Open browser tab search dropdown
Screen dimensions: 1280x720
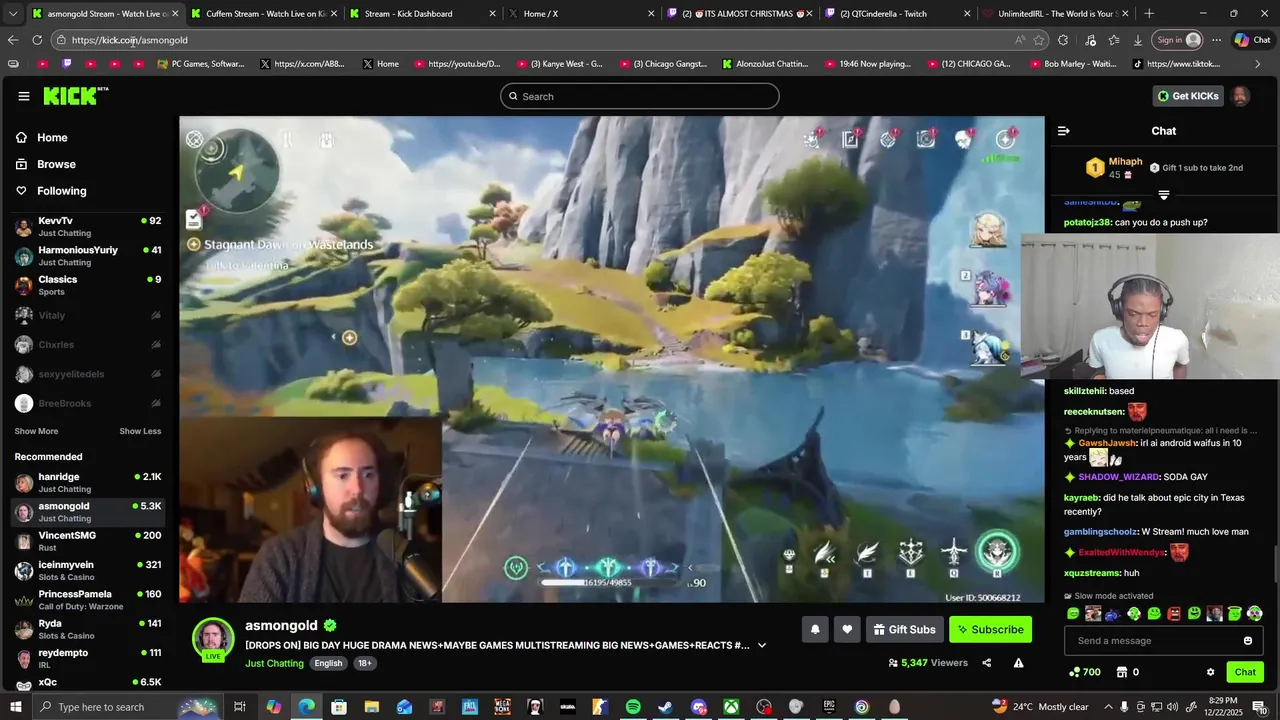point(13,14)
